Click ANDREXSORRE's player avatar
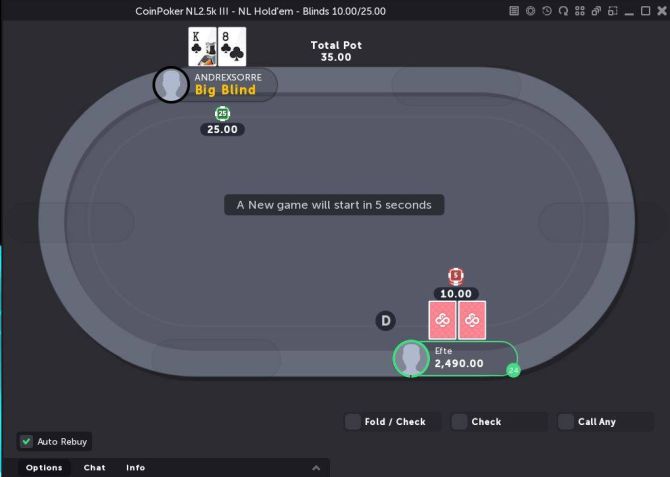Image resolution: width=670 pixels, height=477 pixels. [x=171, y=85]
